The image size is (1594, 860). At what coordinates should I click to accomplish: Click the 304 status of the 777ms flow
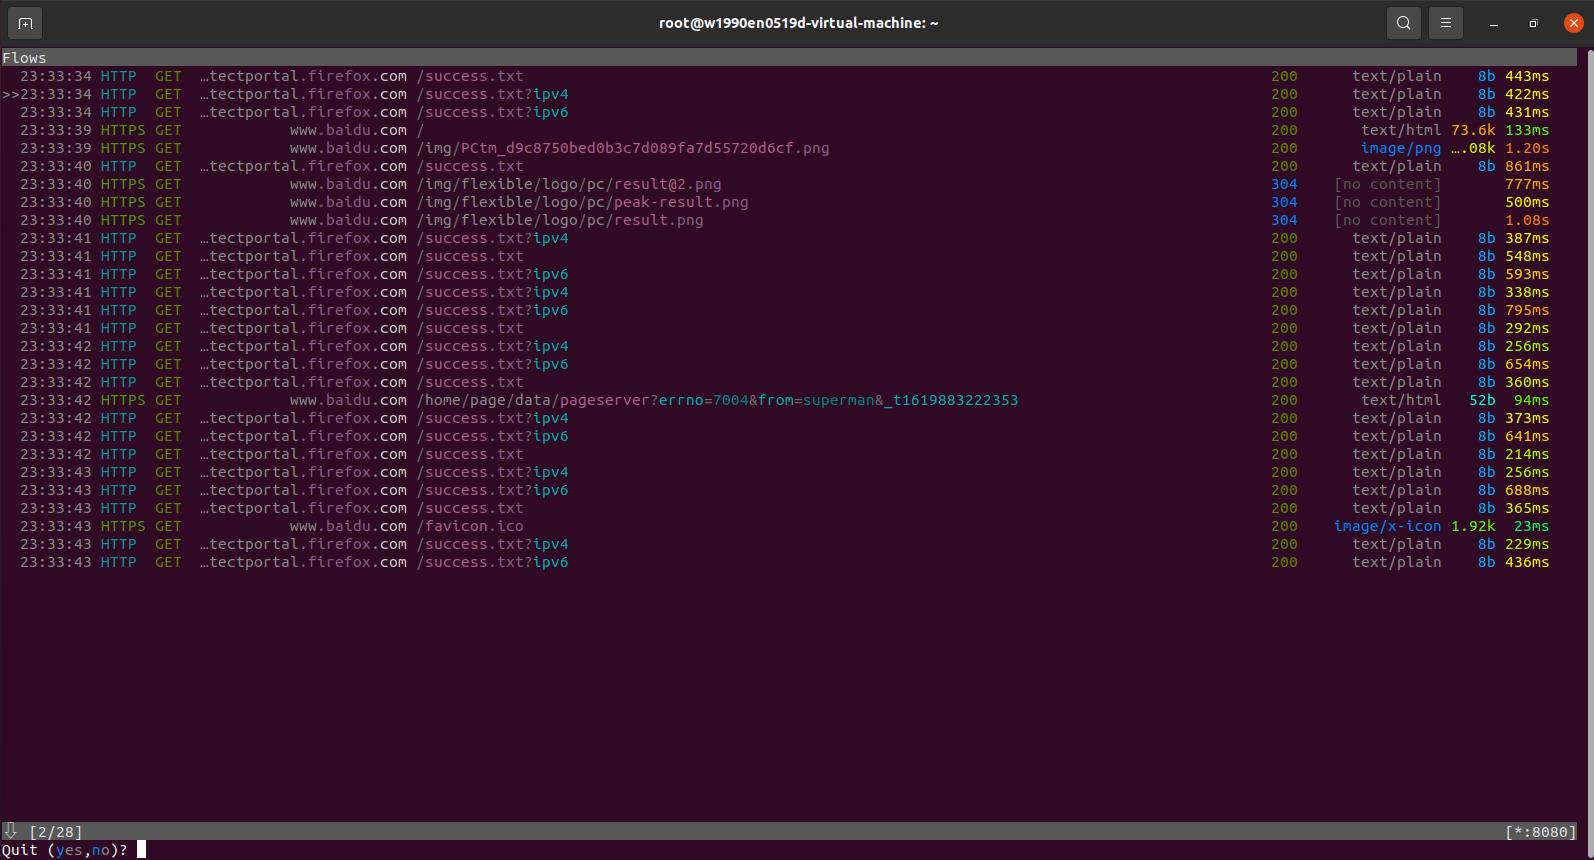1284,184
